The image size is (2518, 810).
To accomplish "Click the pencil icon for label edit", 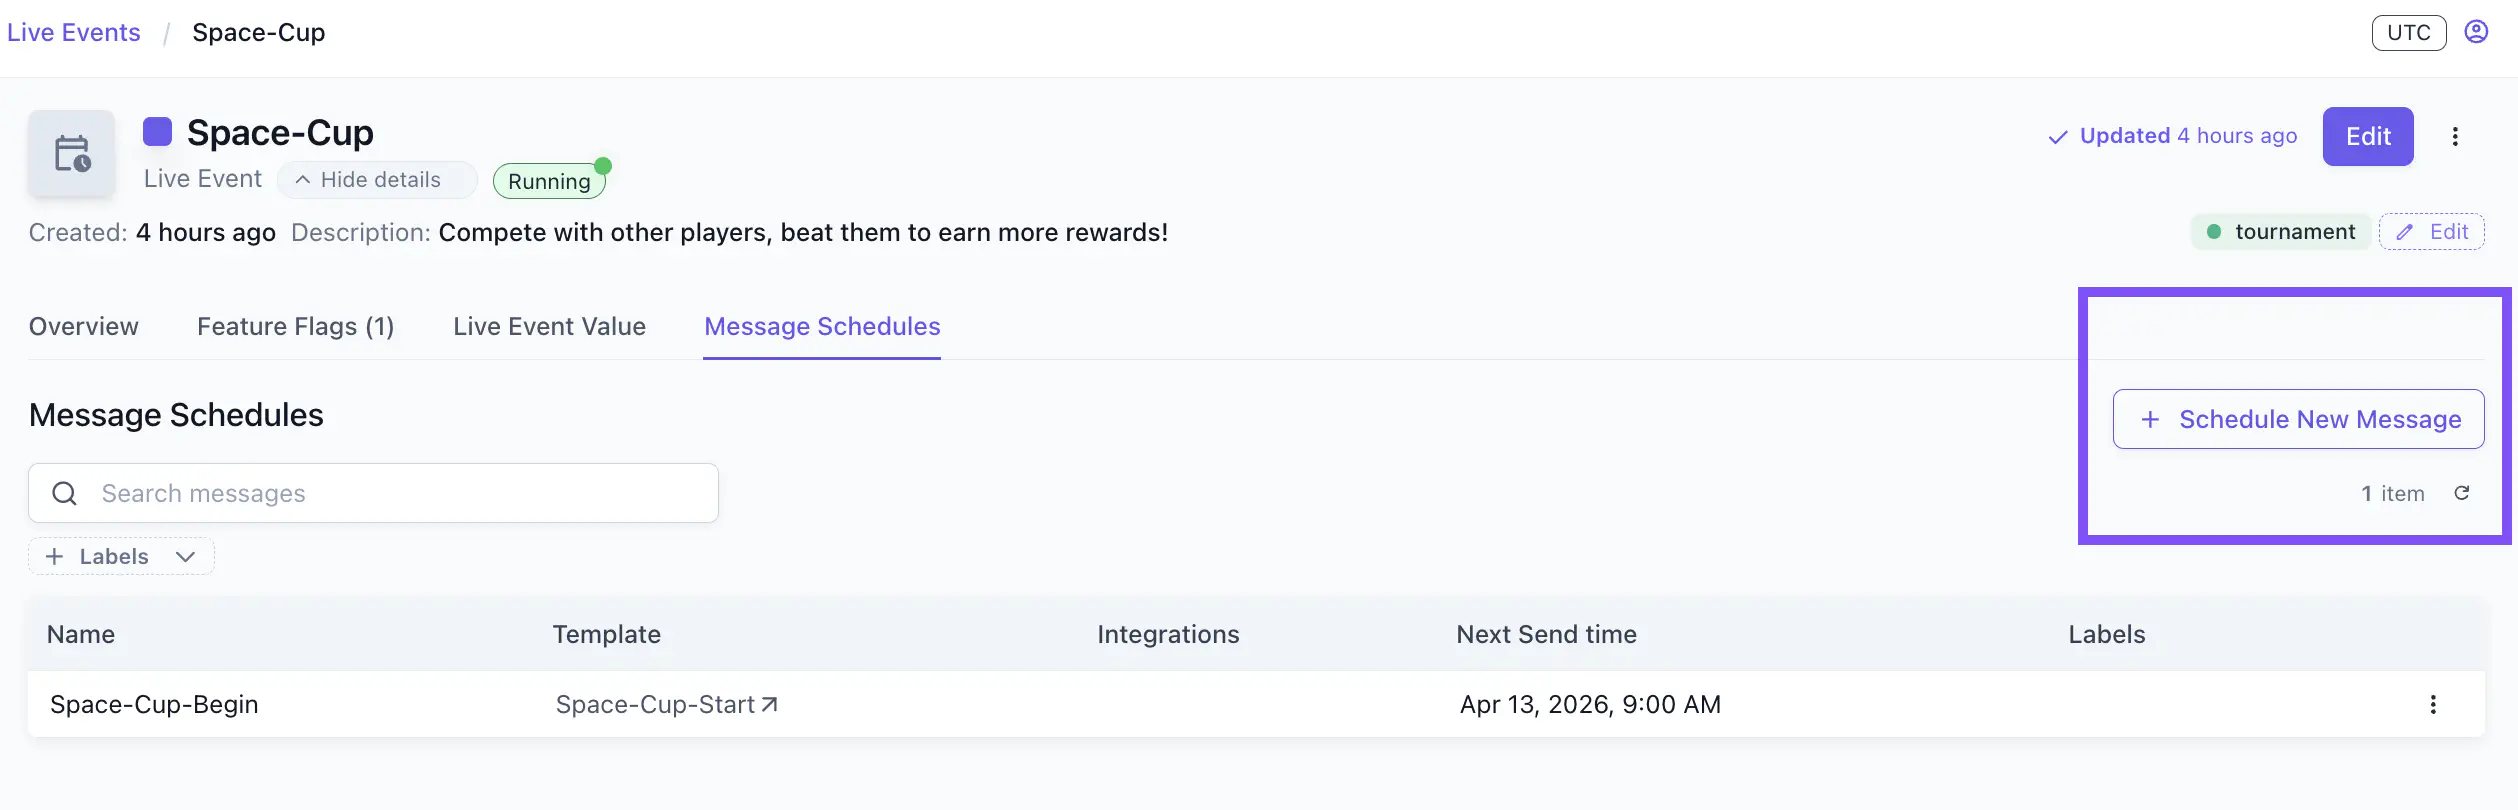I will [2405, 232].
